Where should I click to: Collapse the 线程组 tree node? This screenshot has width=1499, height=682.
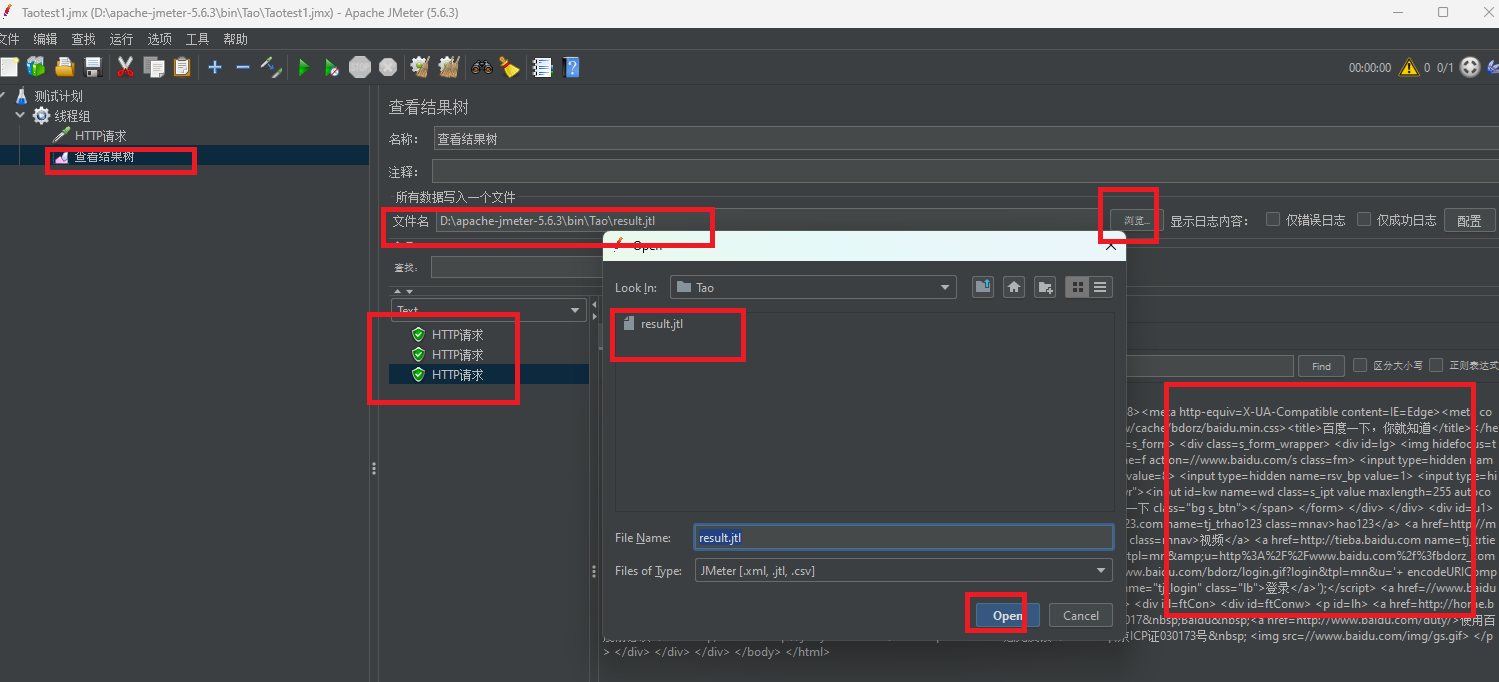click(x=21, y=116)
